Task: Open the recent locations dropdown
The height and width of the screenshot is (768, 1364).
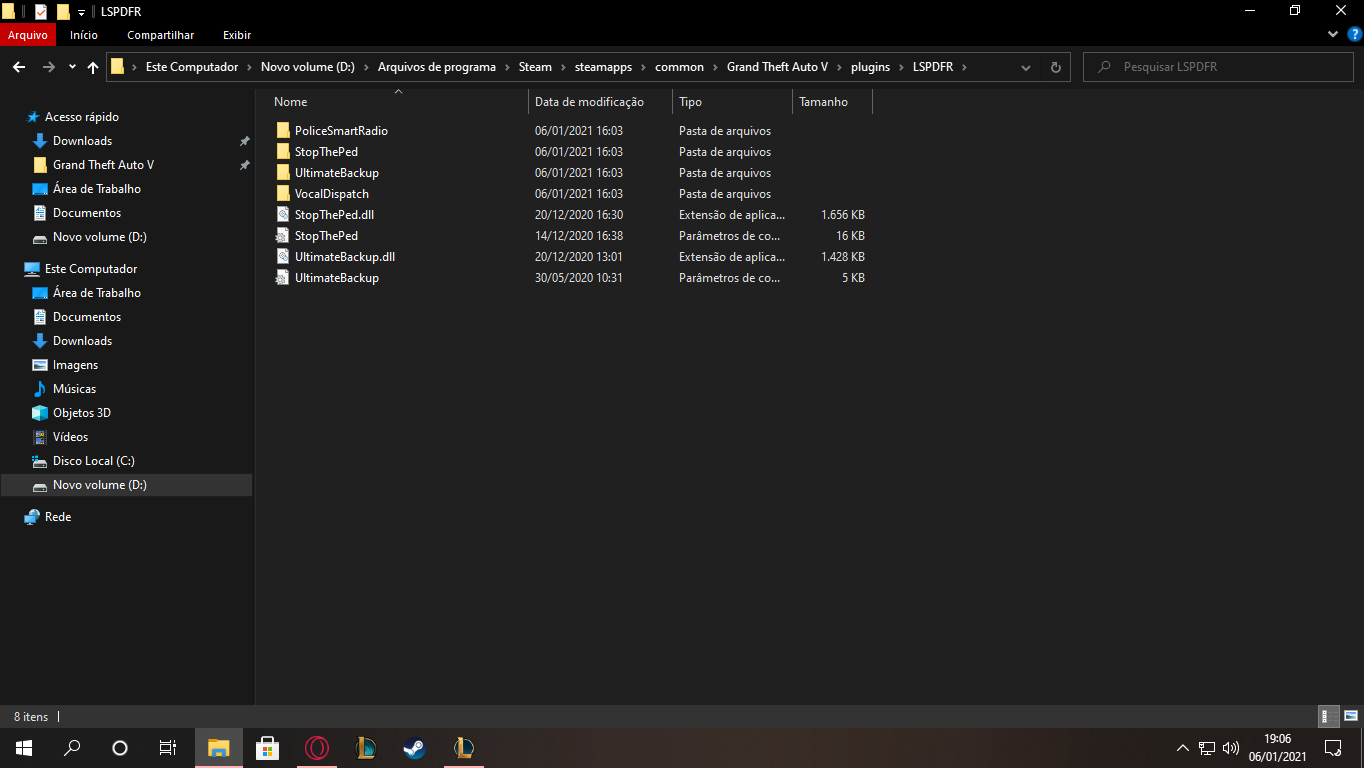Action: [72, 67]
